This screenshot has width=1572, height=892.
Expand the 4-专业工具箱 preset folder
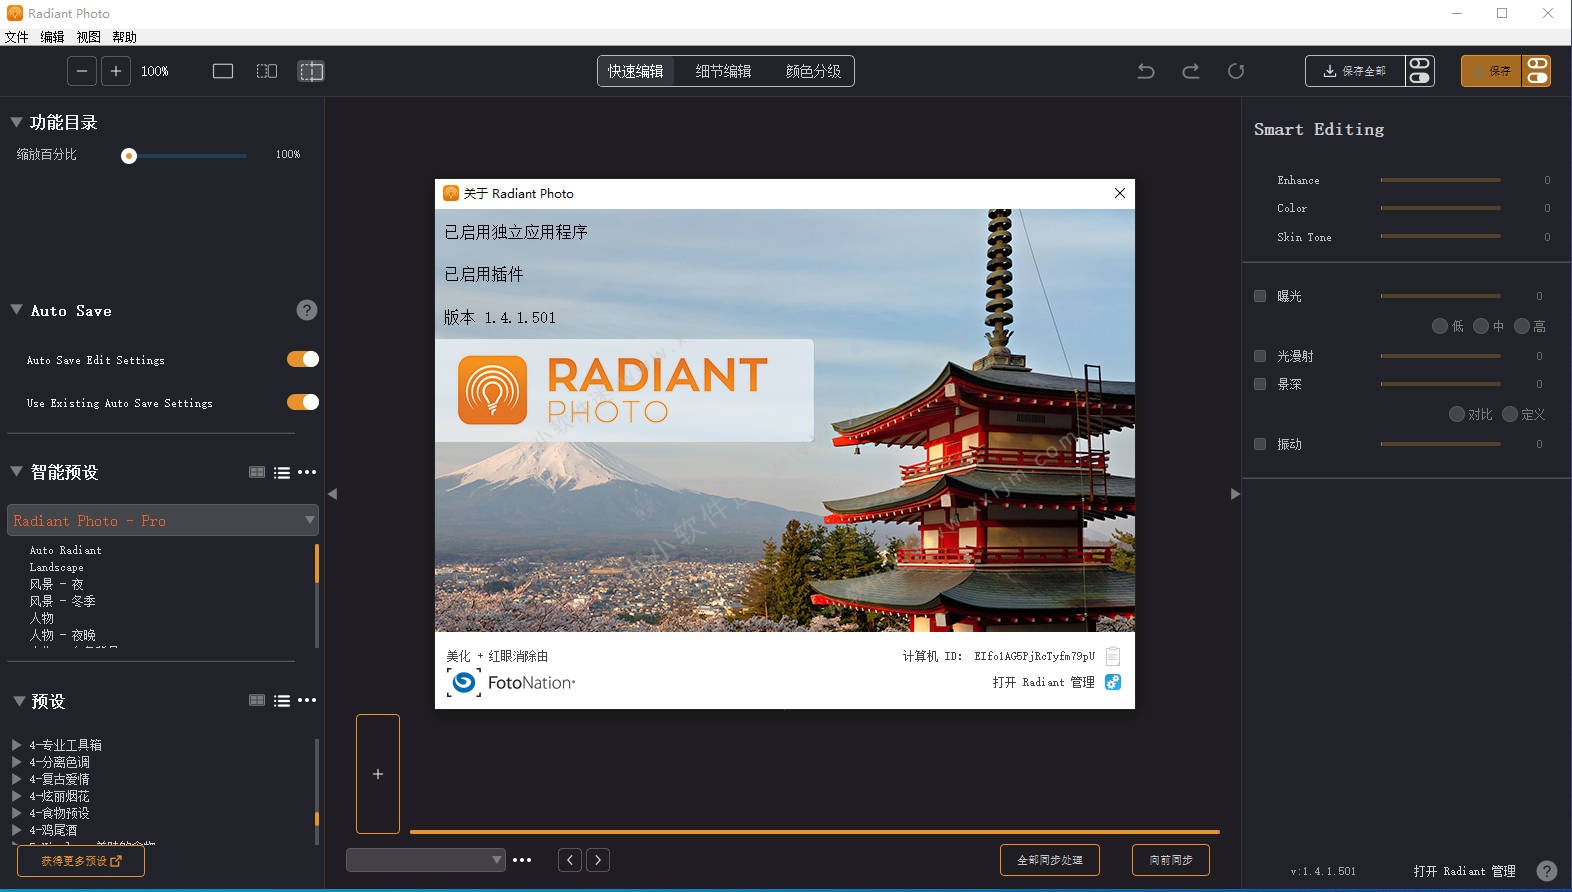(16, 745)
